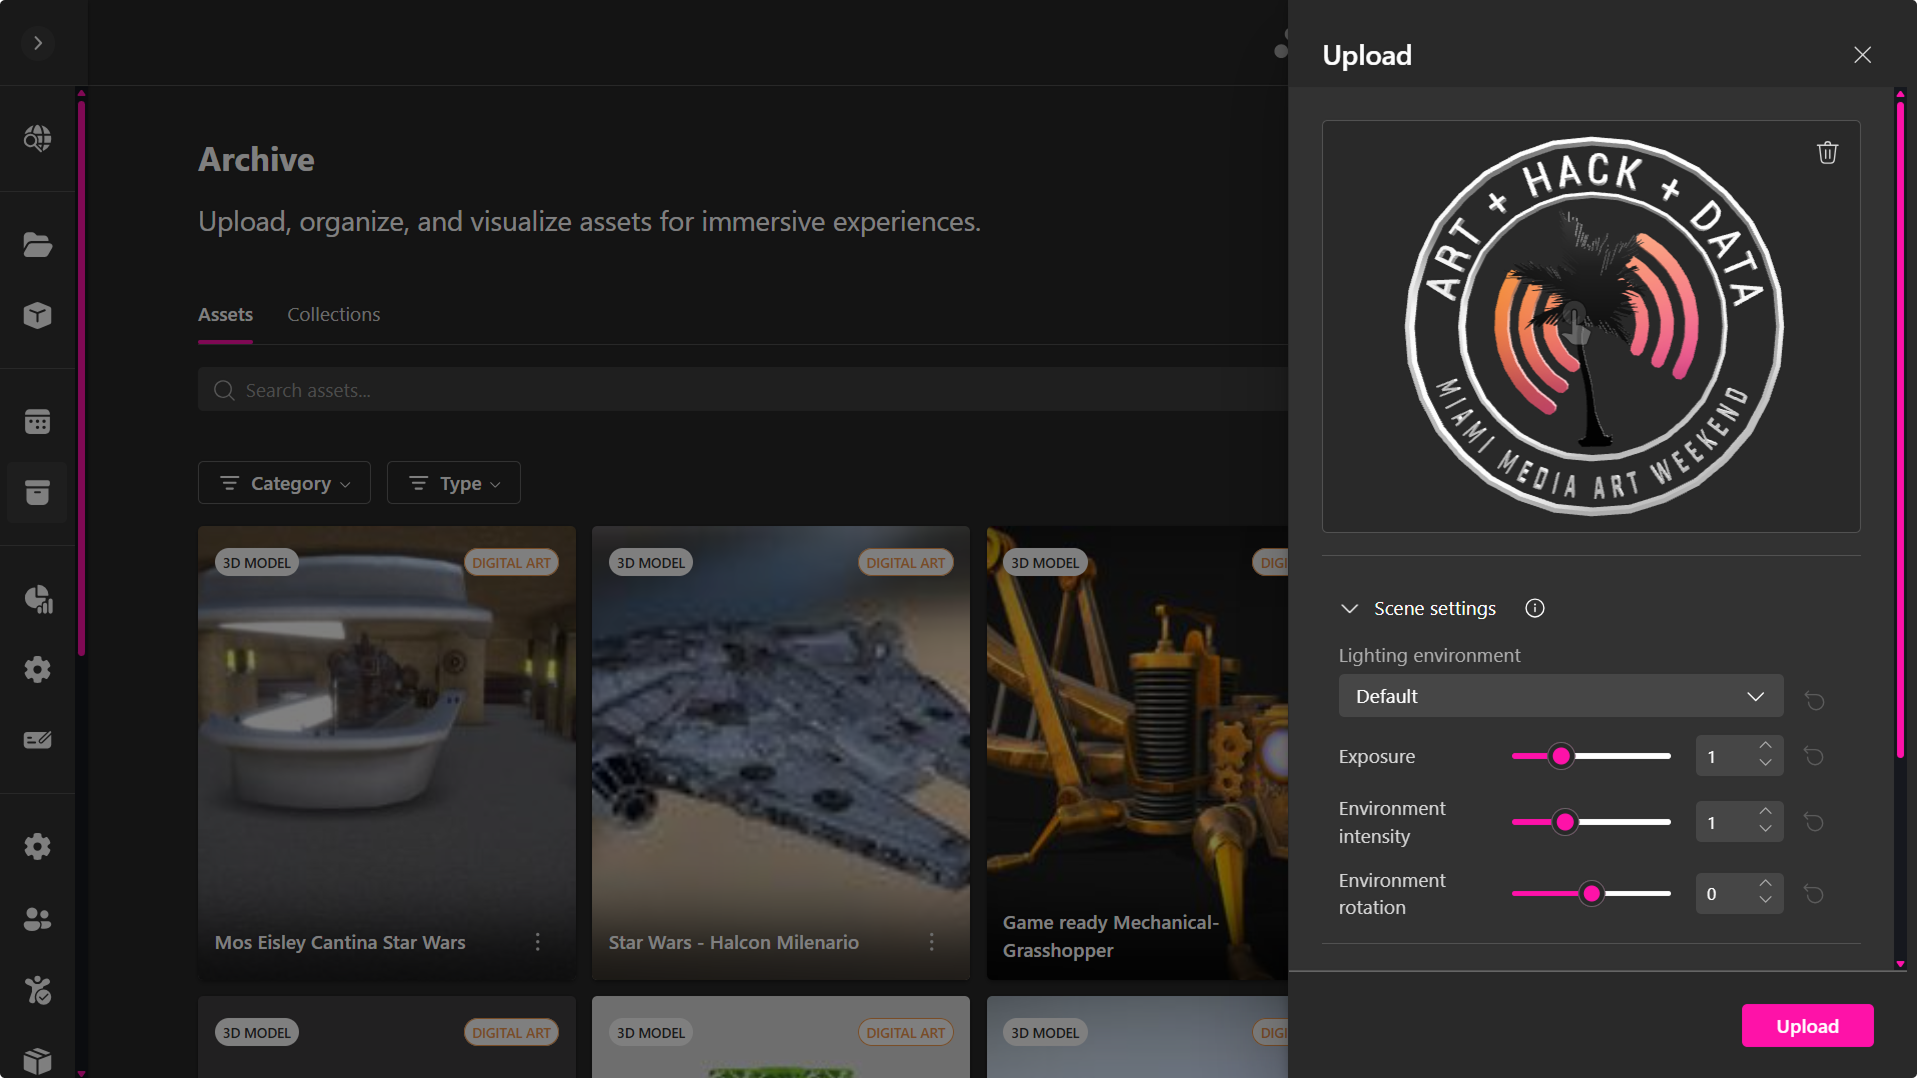1917x1078 pixels.
Task: Click the 3D model preview of Hack logo
Action: coord(1591,327)
